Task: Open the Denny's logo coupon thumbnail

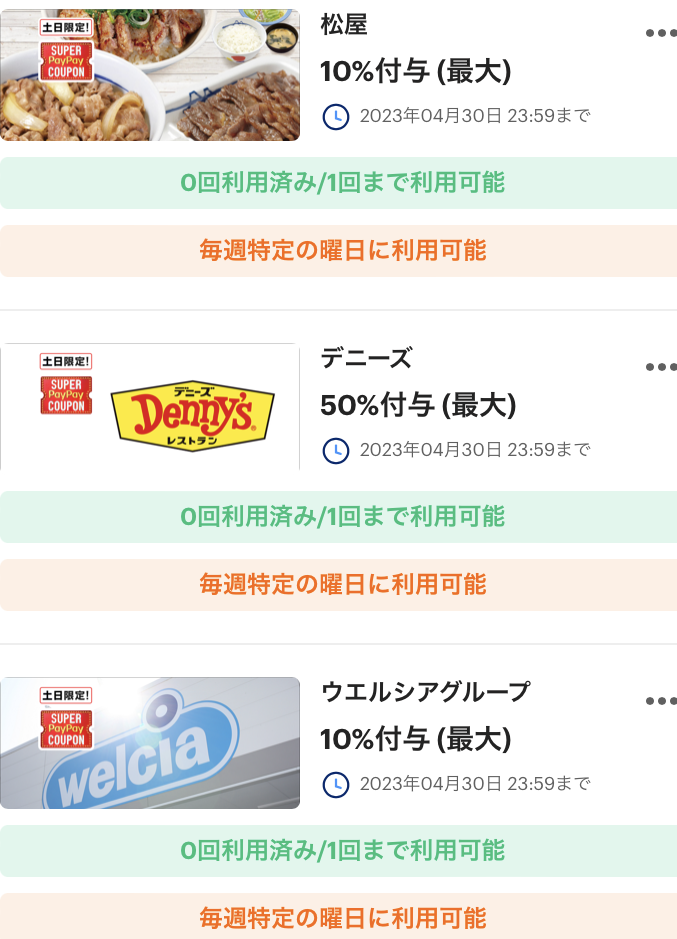Action: point(150,407)
